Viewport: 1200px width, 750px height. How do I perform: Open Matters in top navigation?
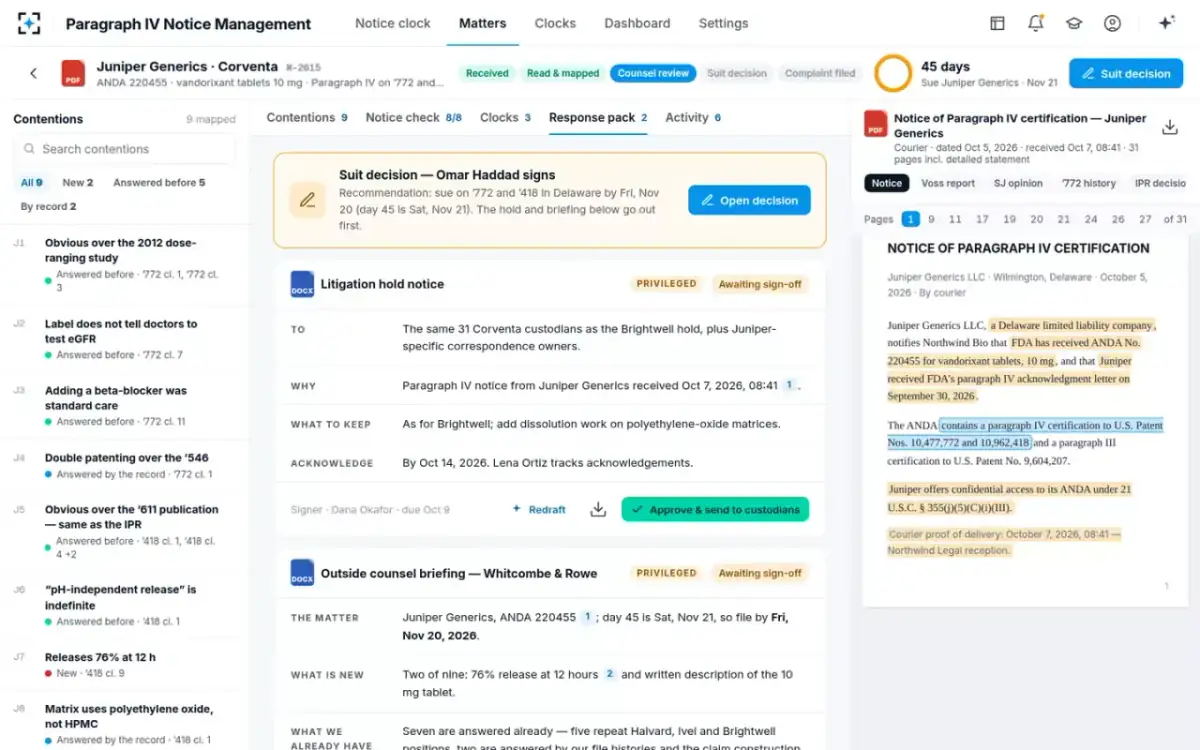click(x=483, y=23)
